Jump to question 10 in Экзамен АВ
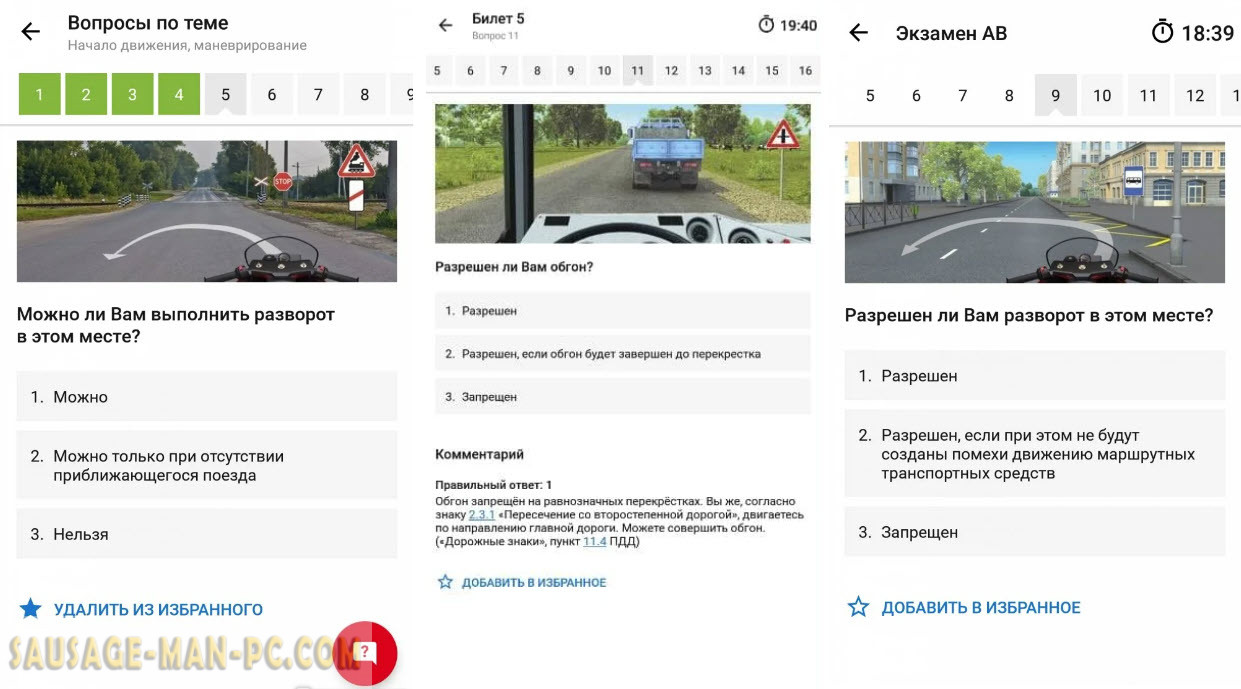 point(1102,96)
